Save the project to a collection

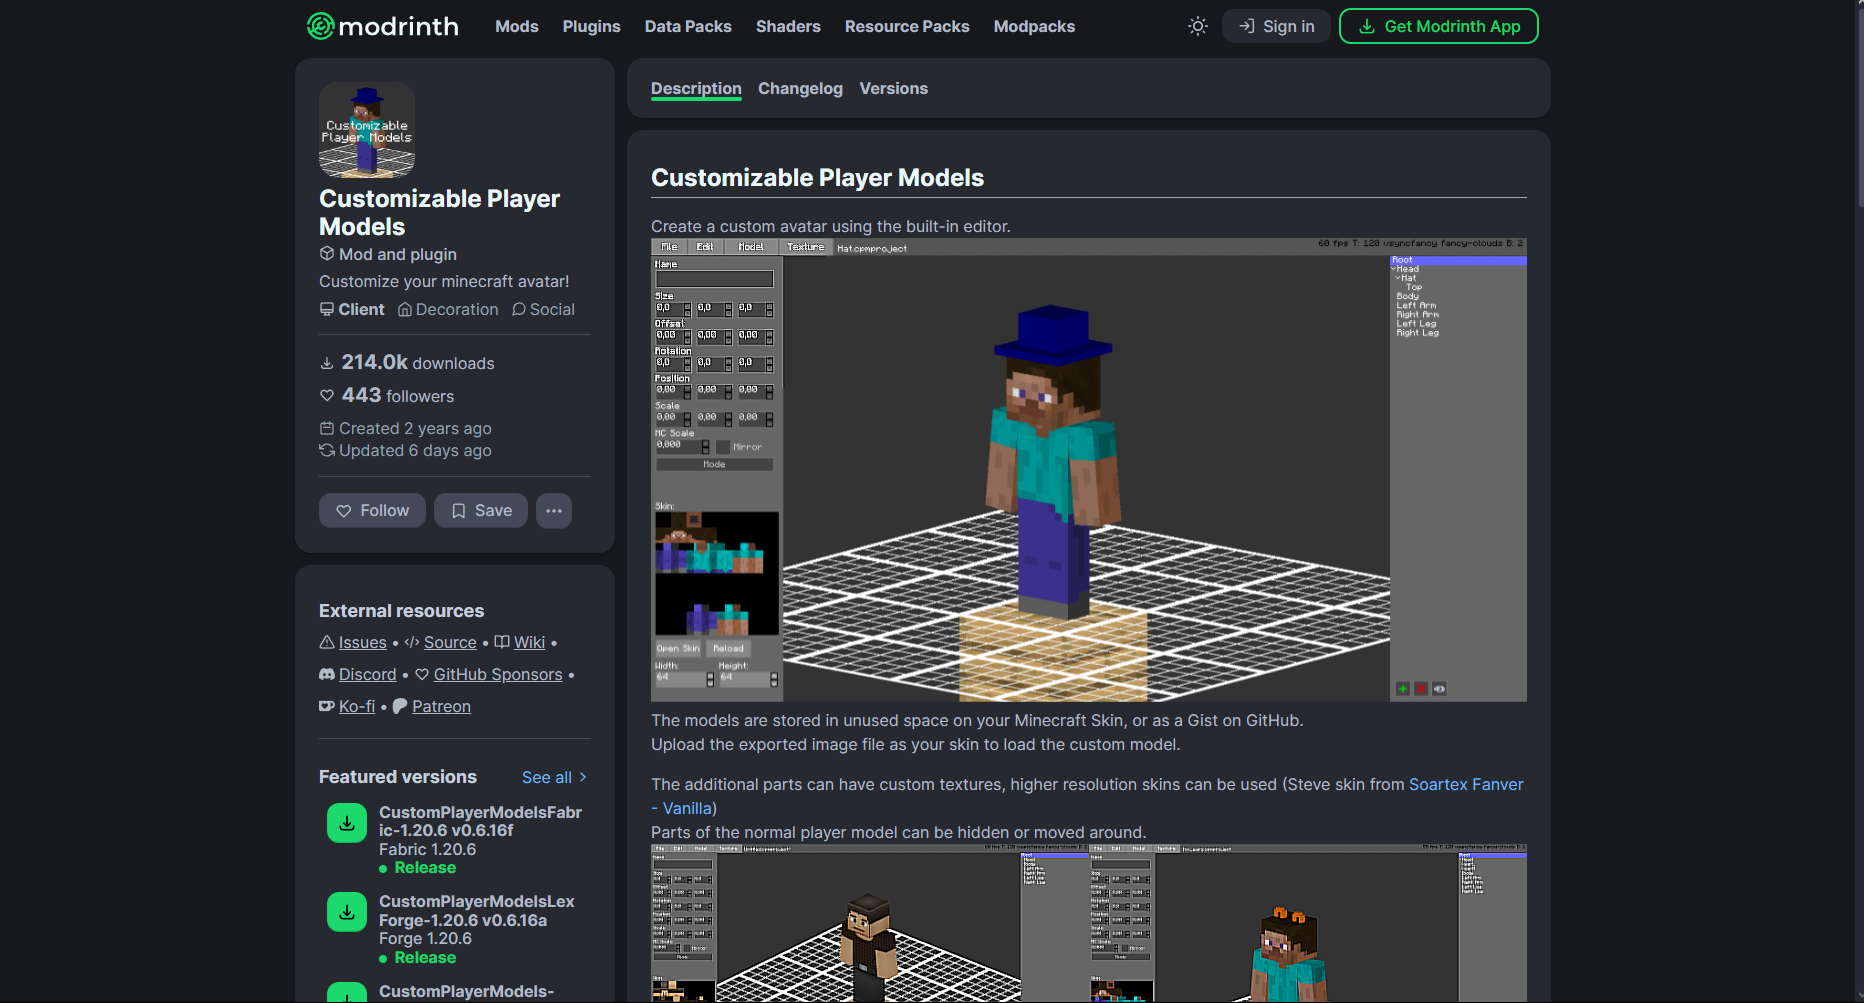click(481, 510)
